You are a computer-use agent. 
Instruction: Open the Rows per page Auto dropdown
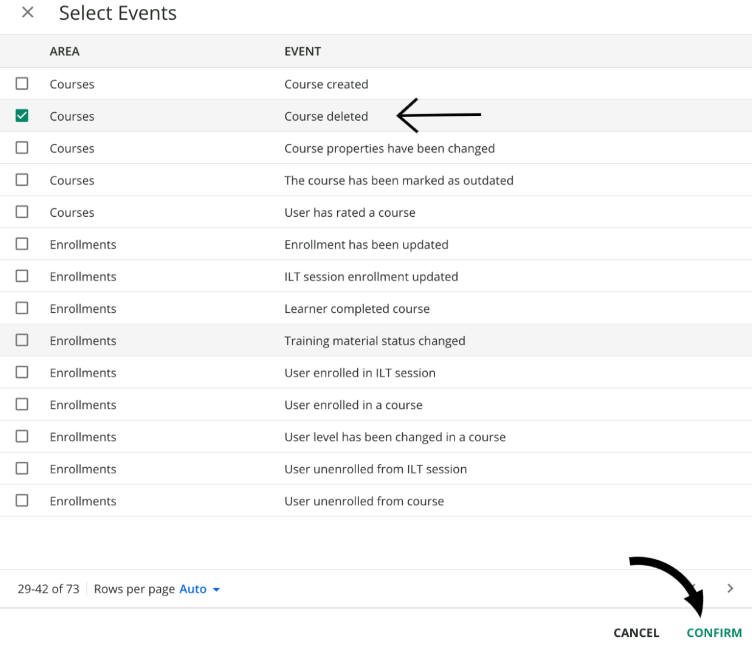pos(199,589)
